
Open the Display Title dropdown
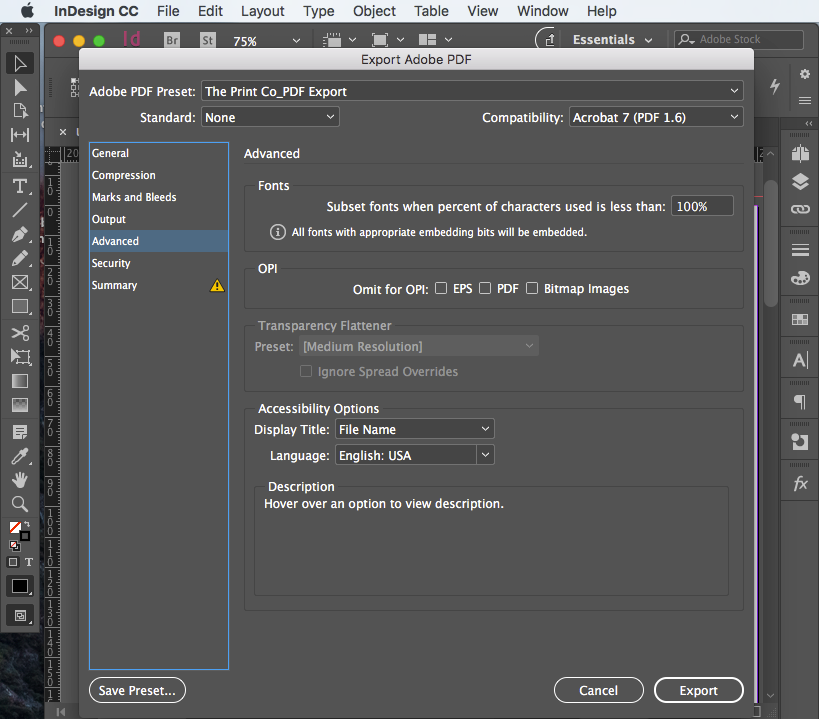(x=414, y=428)
